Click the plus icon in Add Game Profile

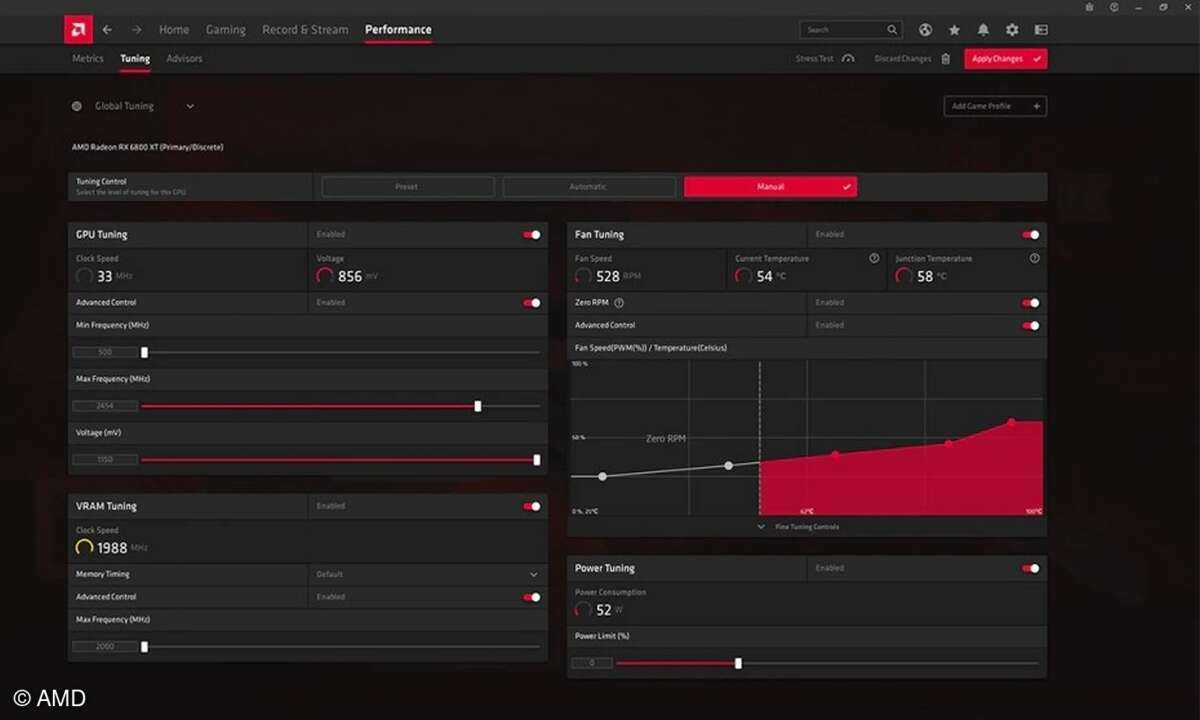point(1036,106)
